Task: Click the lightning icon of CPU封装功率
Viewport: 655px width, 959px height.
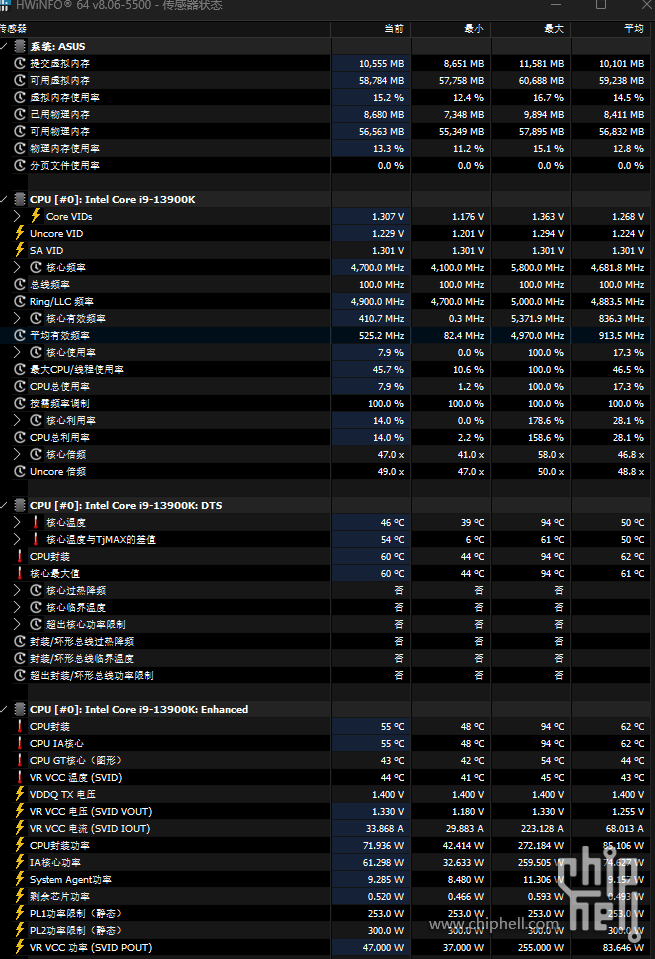Action: pos(20,845)
